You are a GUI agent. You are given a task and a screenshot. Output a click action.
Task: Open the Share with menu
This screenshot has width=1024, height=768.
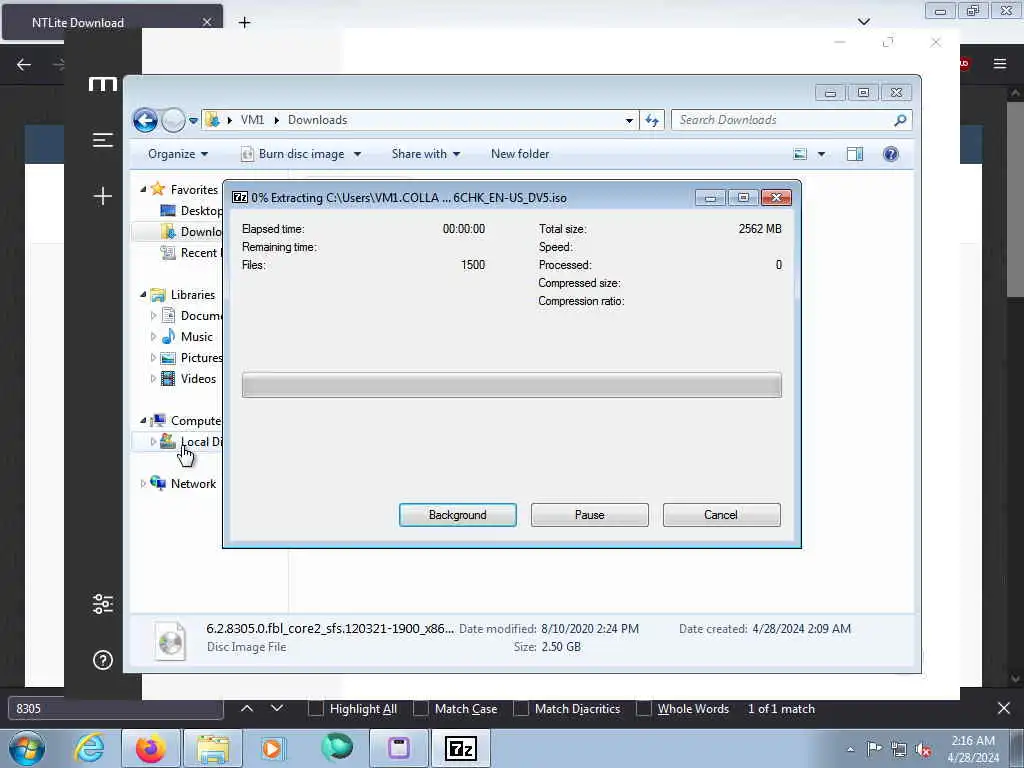pos(426,154)
